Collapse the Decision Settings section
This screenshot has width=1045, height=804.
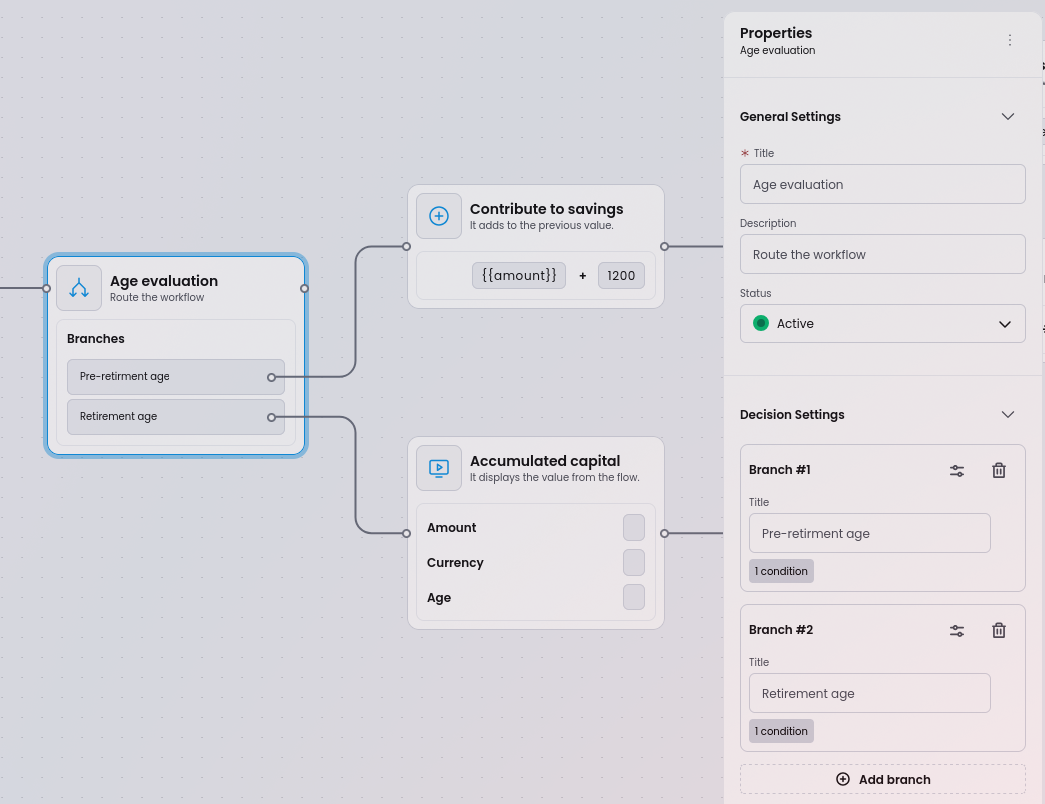point(1008,414)
